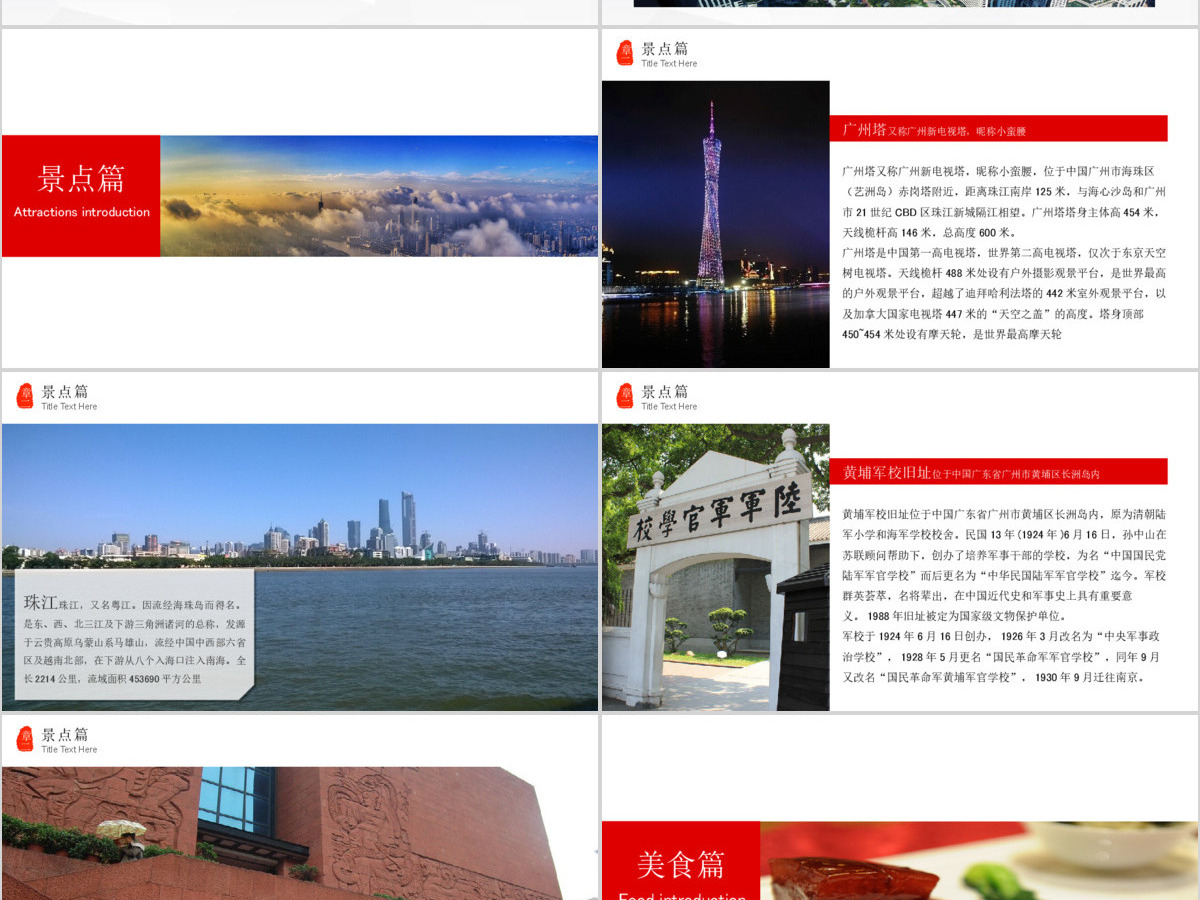Click the red seal icon on the 广州塔 slide
The image size is (1200, 900).
coord(625,53)
